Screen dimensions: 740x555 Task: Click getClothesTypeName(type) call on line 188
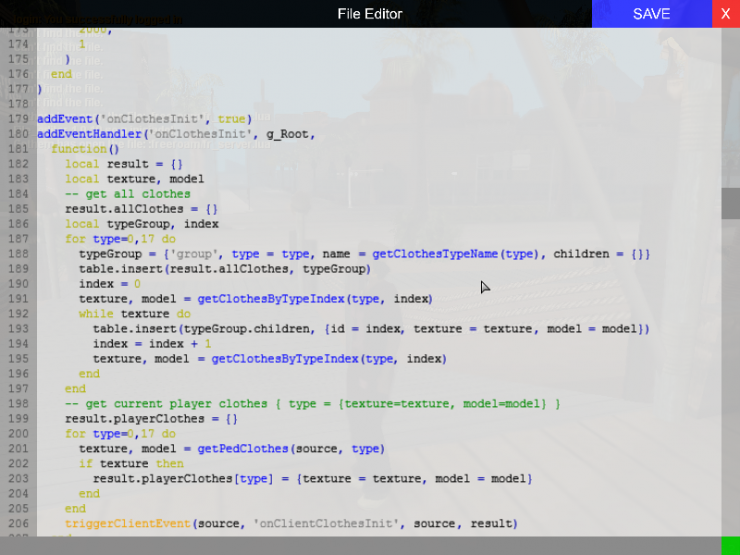(455, 254)
